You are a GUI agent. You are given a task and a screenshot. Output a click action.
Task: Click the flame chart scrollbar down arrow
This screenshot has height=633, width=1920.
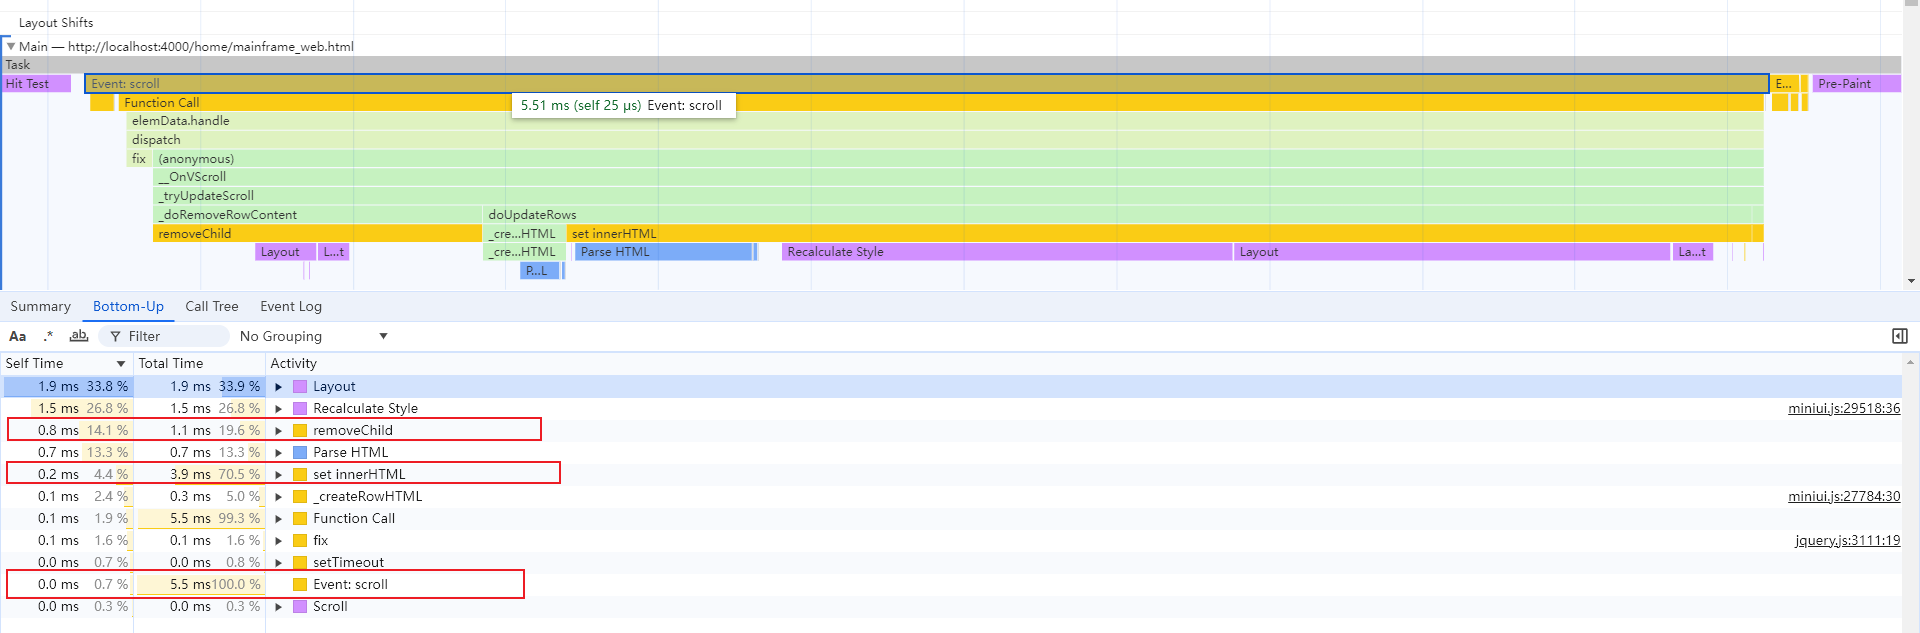[1911, 281]
